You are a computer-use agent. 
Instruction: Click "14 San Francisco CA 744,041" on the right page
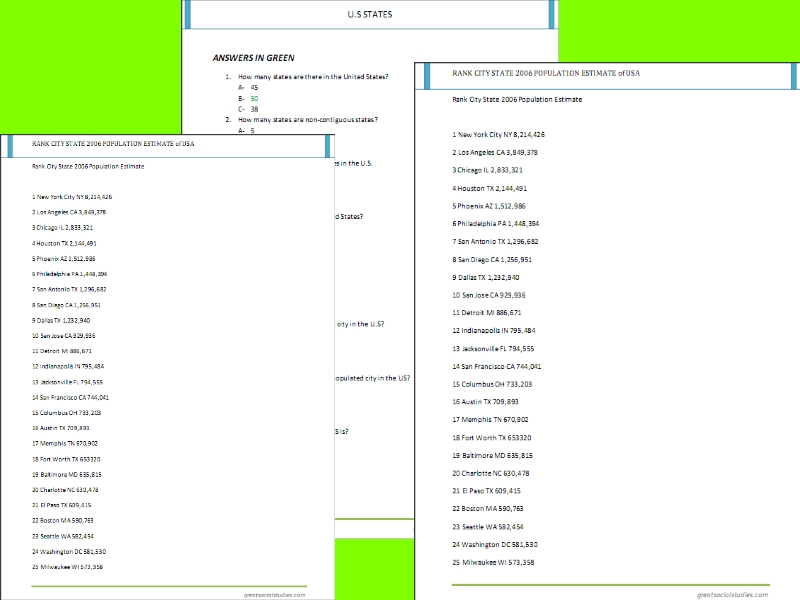click(496, 367)
